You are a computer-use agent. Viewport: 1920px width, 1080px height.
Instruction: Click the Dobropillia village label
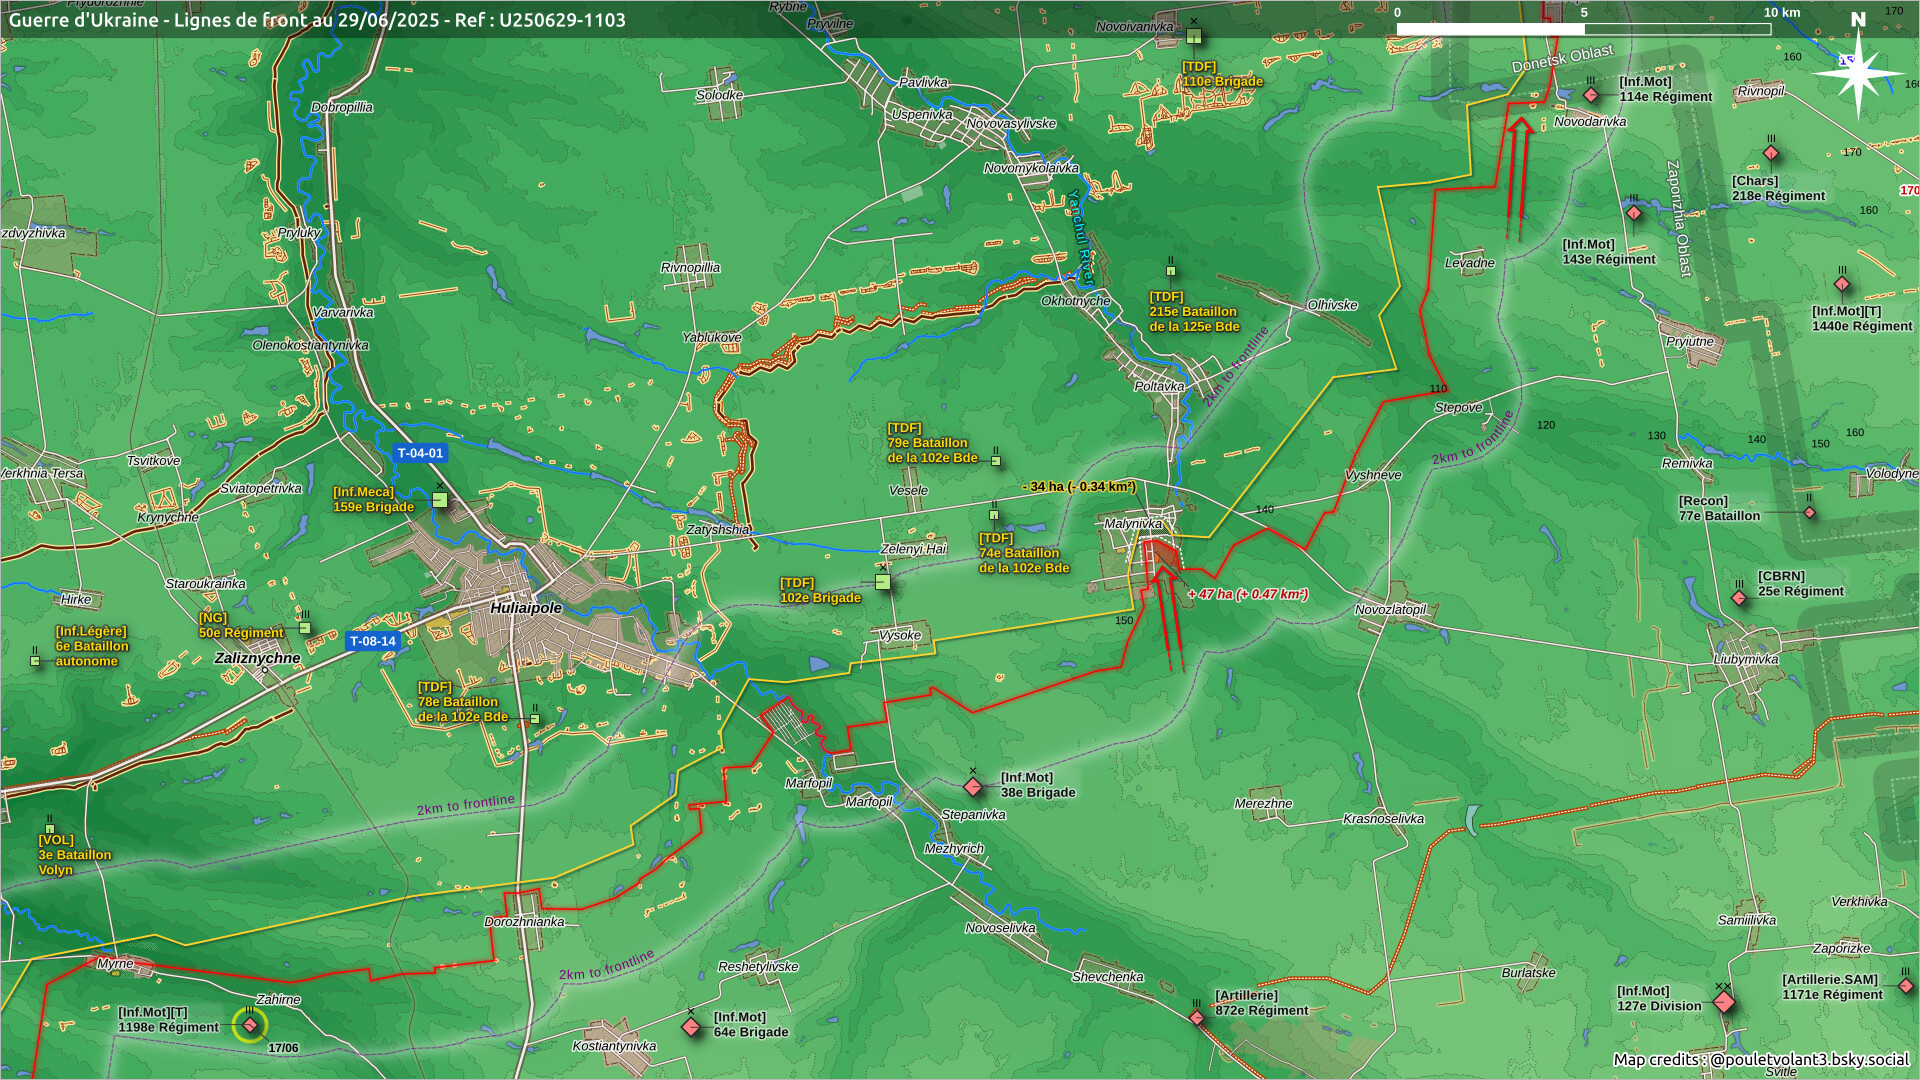342,107
